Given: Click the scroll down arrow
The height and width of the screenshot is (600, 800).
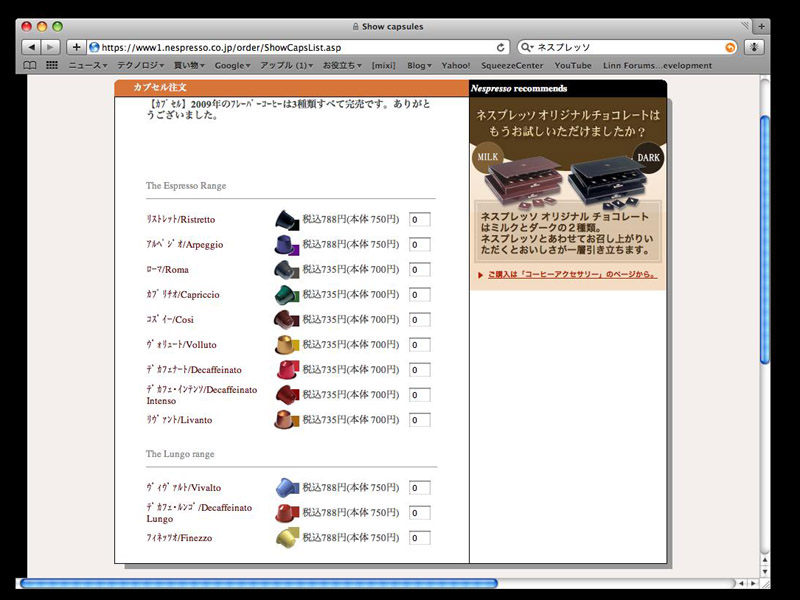Looking at the screenshot, I should (x=764, y=571).
